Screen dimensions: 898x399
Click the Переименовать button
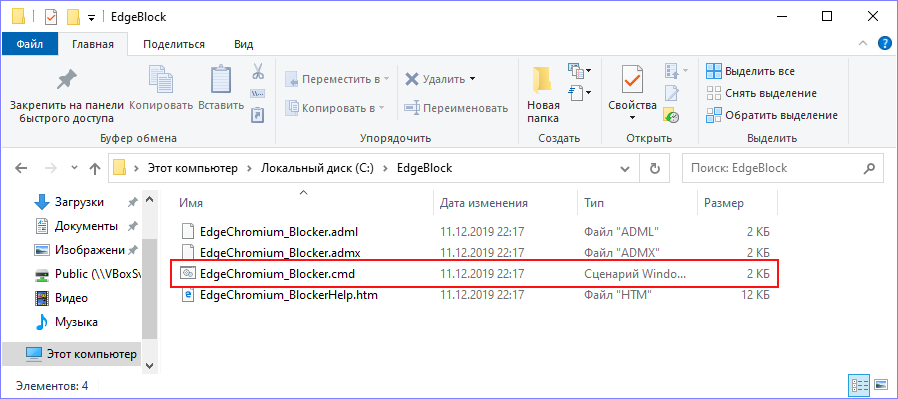coord(456,108)
